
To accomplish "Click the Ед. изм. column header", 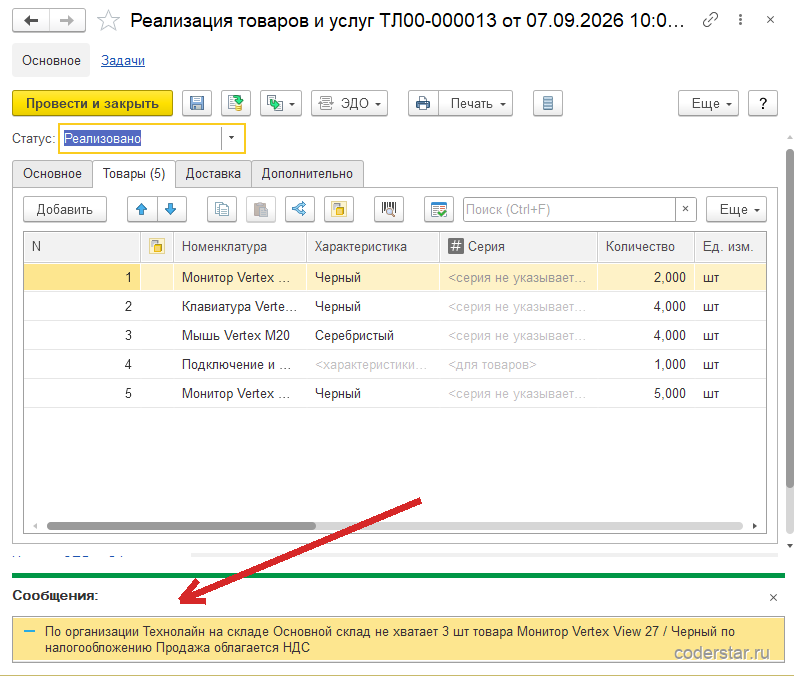I will coord(730,247).
